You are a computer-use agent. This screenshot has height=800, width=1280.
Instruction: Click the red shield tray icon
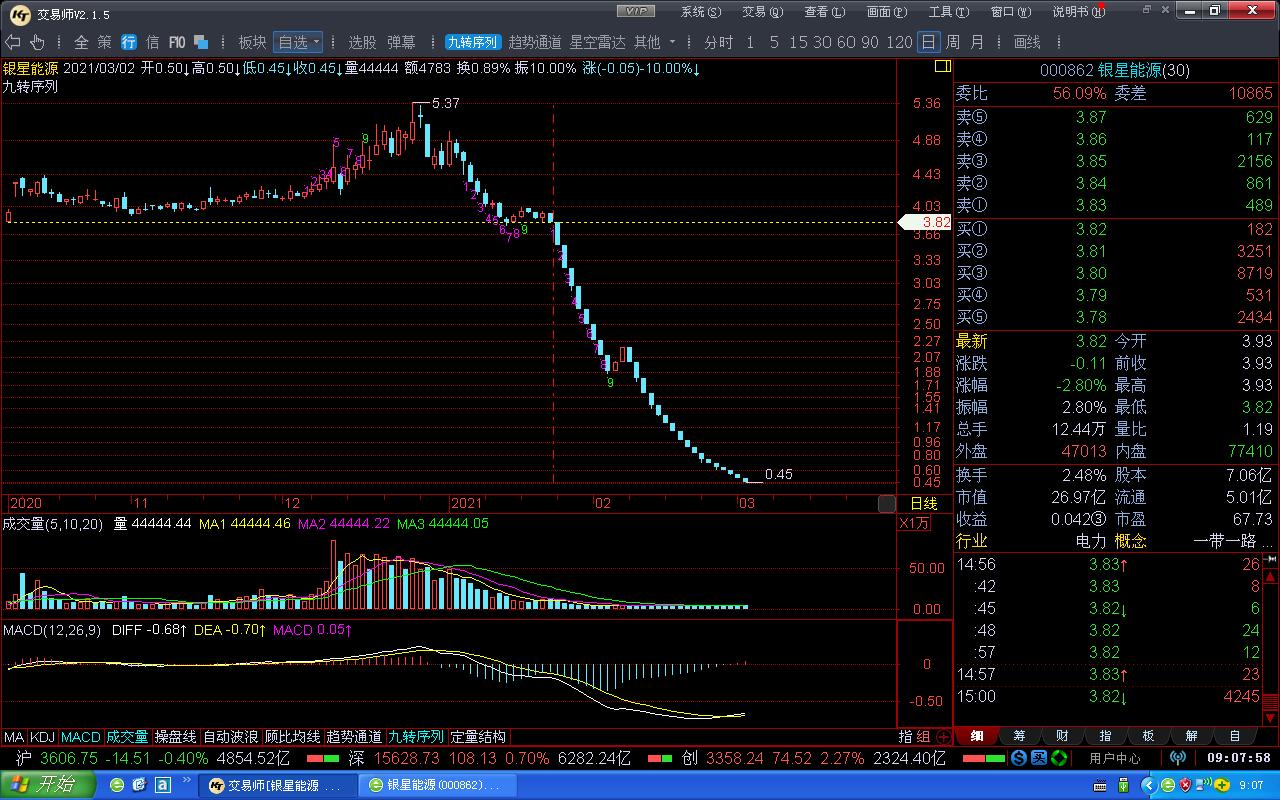tap(1187, 786)
